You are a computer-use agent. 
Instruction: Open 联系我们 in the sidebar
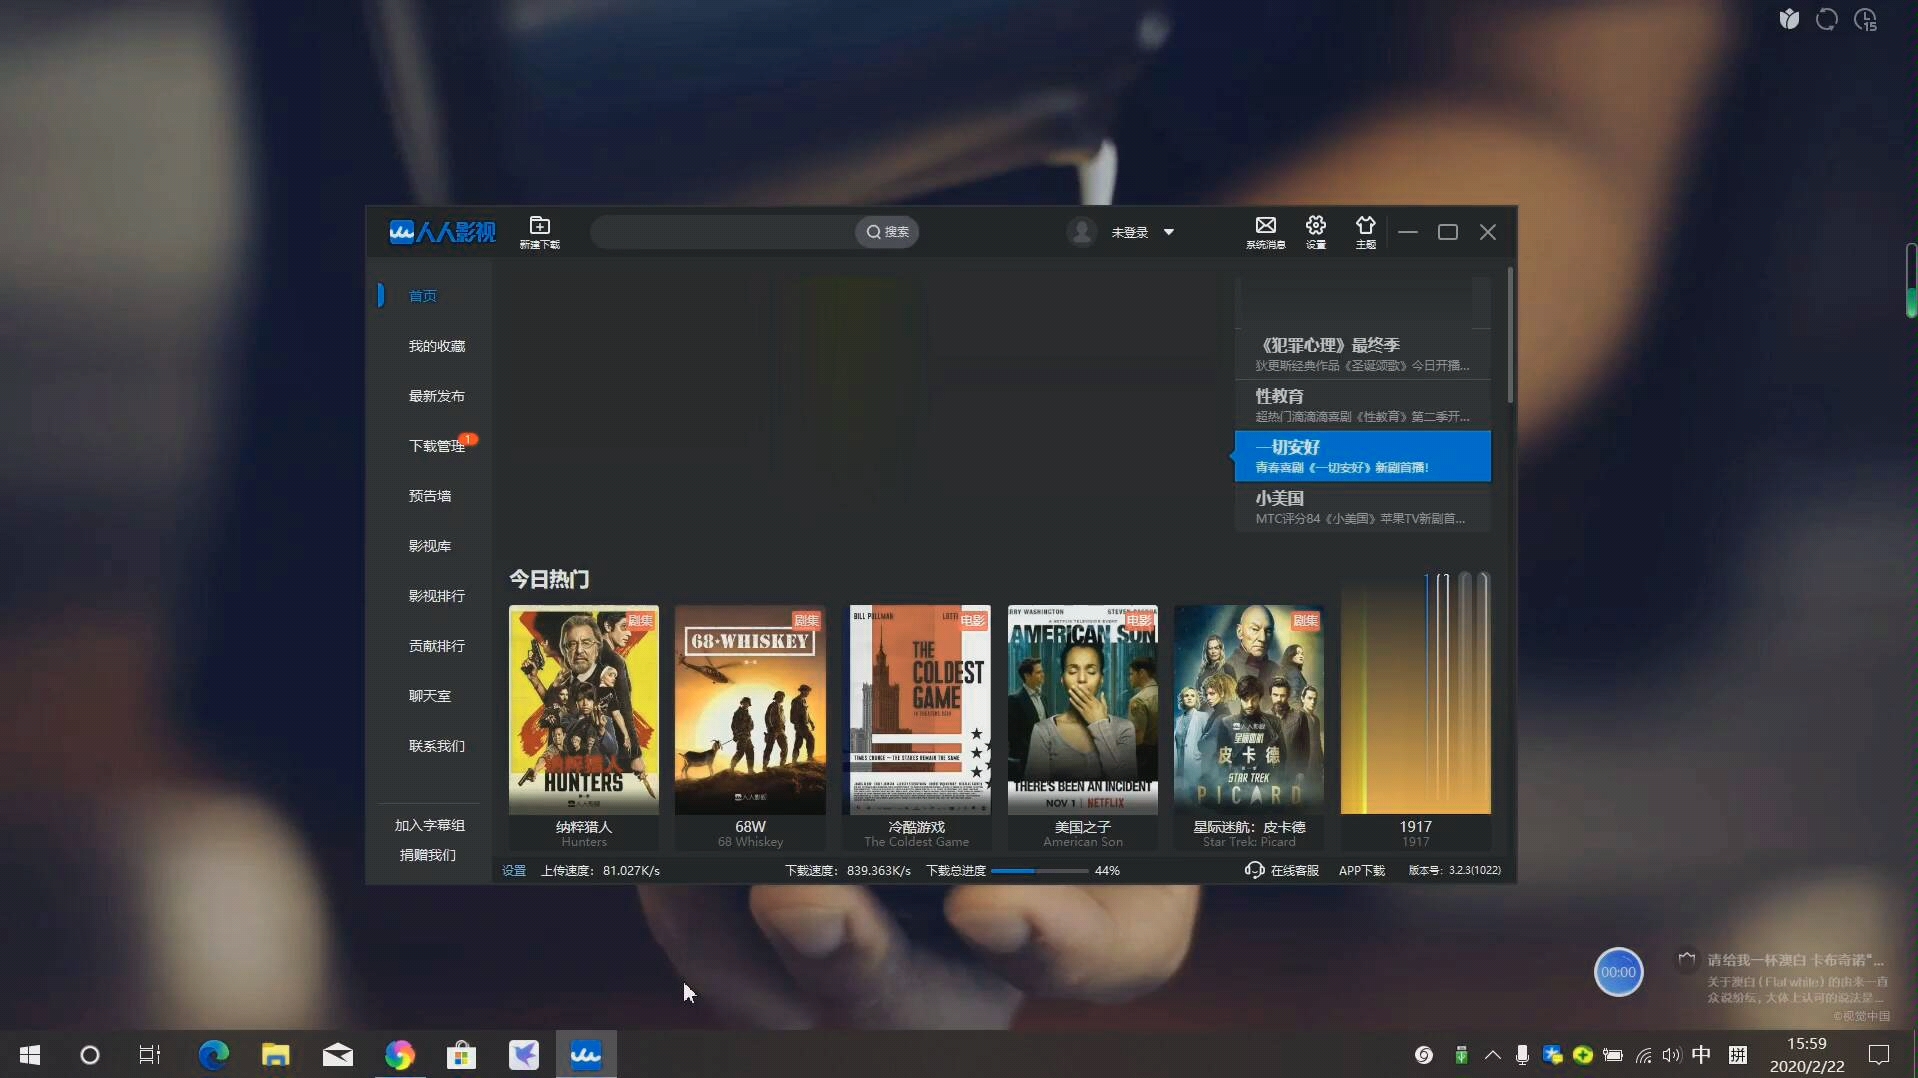(436, 746)
